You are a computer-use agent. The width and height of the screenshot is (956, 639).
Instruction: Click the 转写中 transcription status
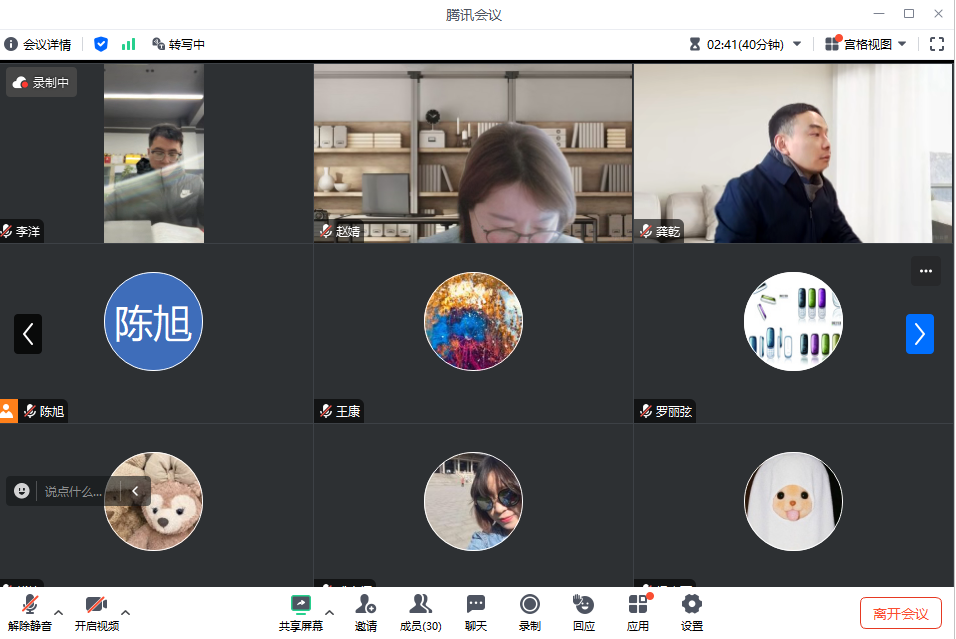(179, 44)
